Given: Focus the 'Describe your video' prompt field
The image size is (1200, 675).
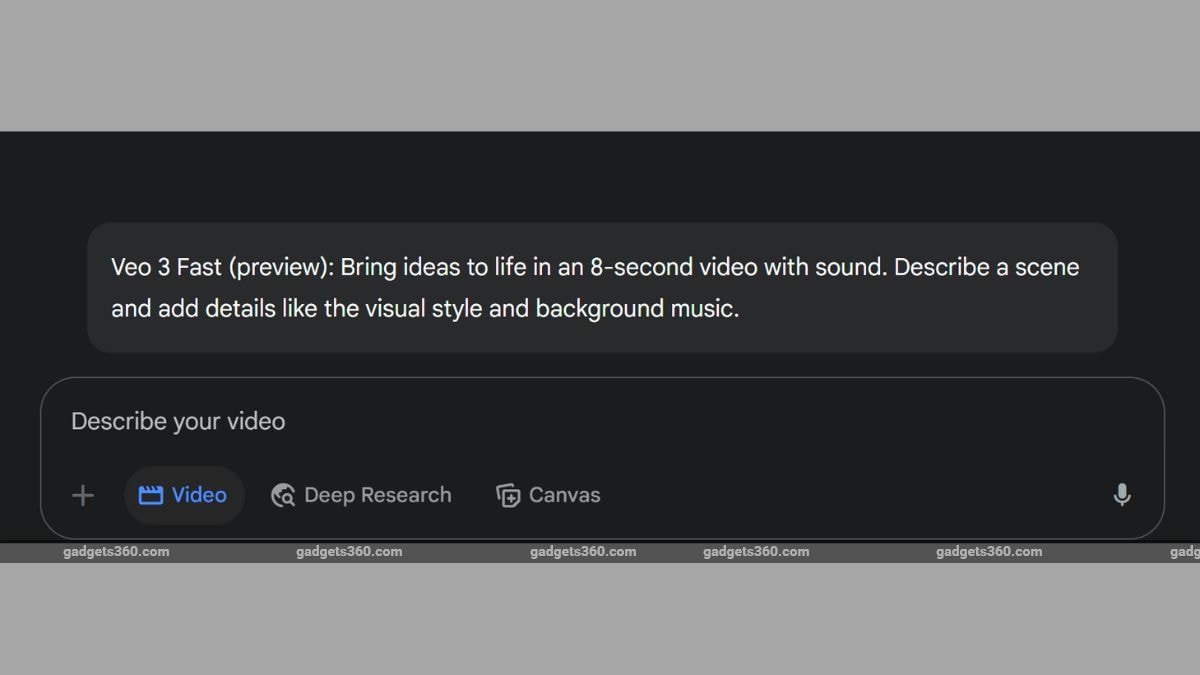Looking at the screenshot, I should (x=602, y=421).
